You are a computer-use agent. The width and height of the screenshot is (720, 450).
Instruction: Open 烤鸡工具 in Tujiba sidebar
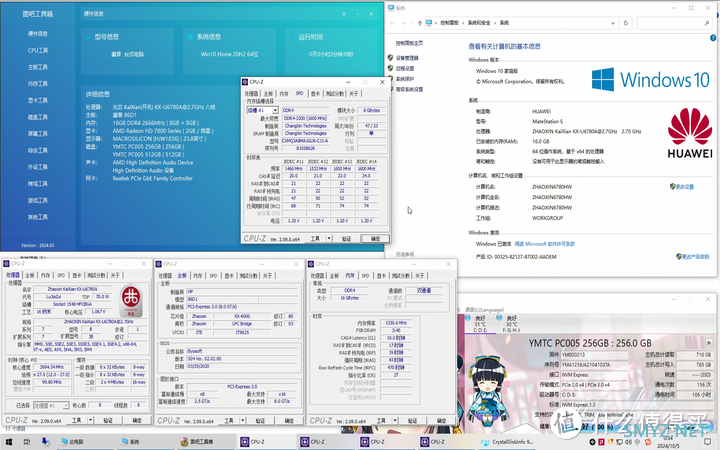coord(38,184)
